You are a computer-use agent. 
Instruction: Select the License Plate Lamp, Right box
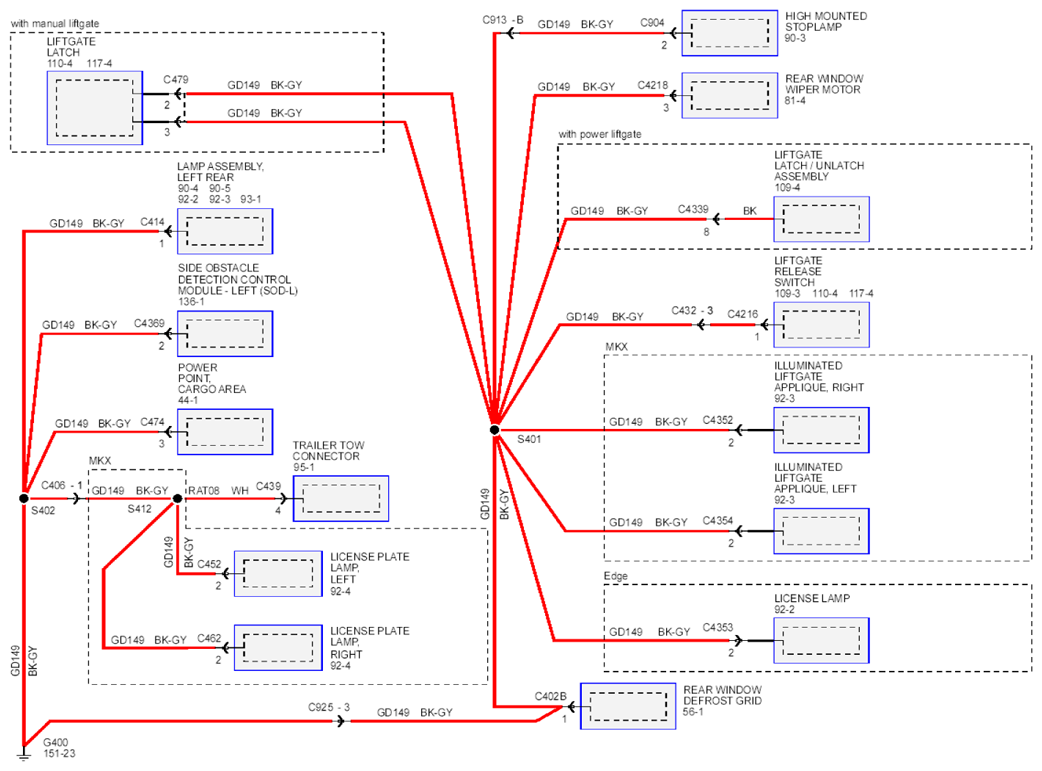pyautogui.click(x=278, y=647)
